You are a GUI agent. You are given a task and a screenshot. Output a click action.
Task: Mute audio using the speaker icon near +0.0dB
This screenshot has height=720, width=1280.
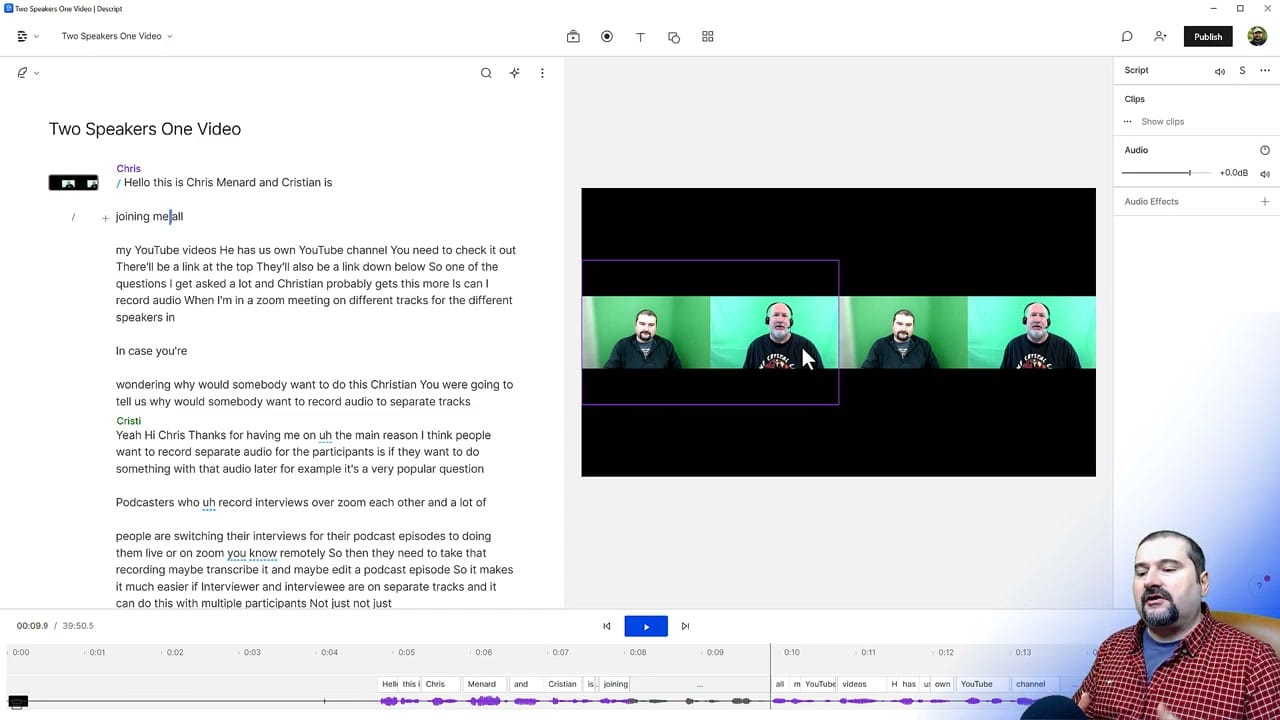1265,173
